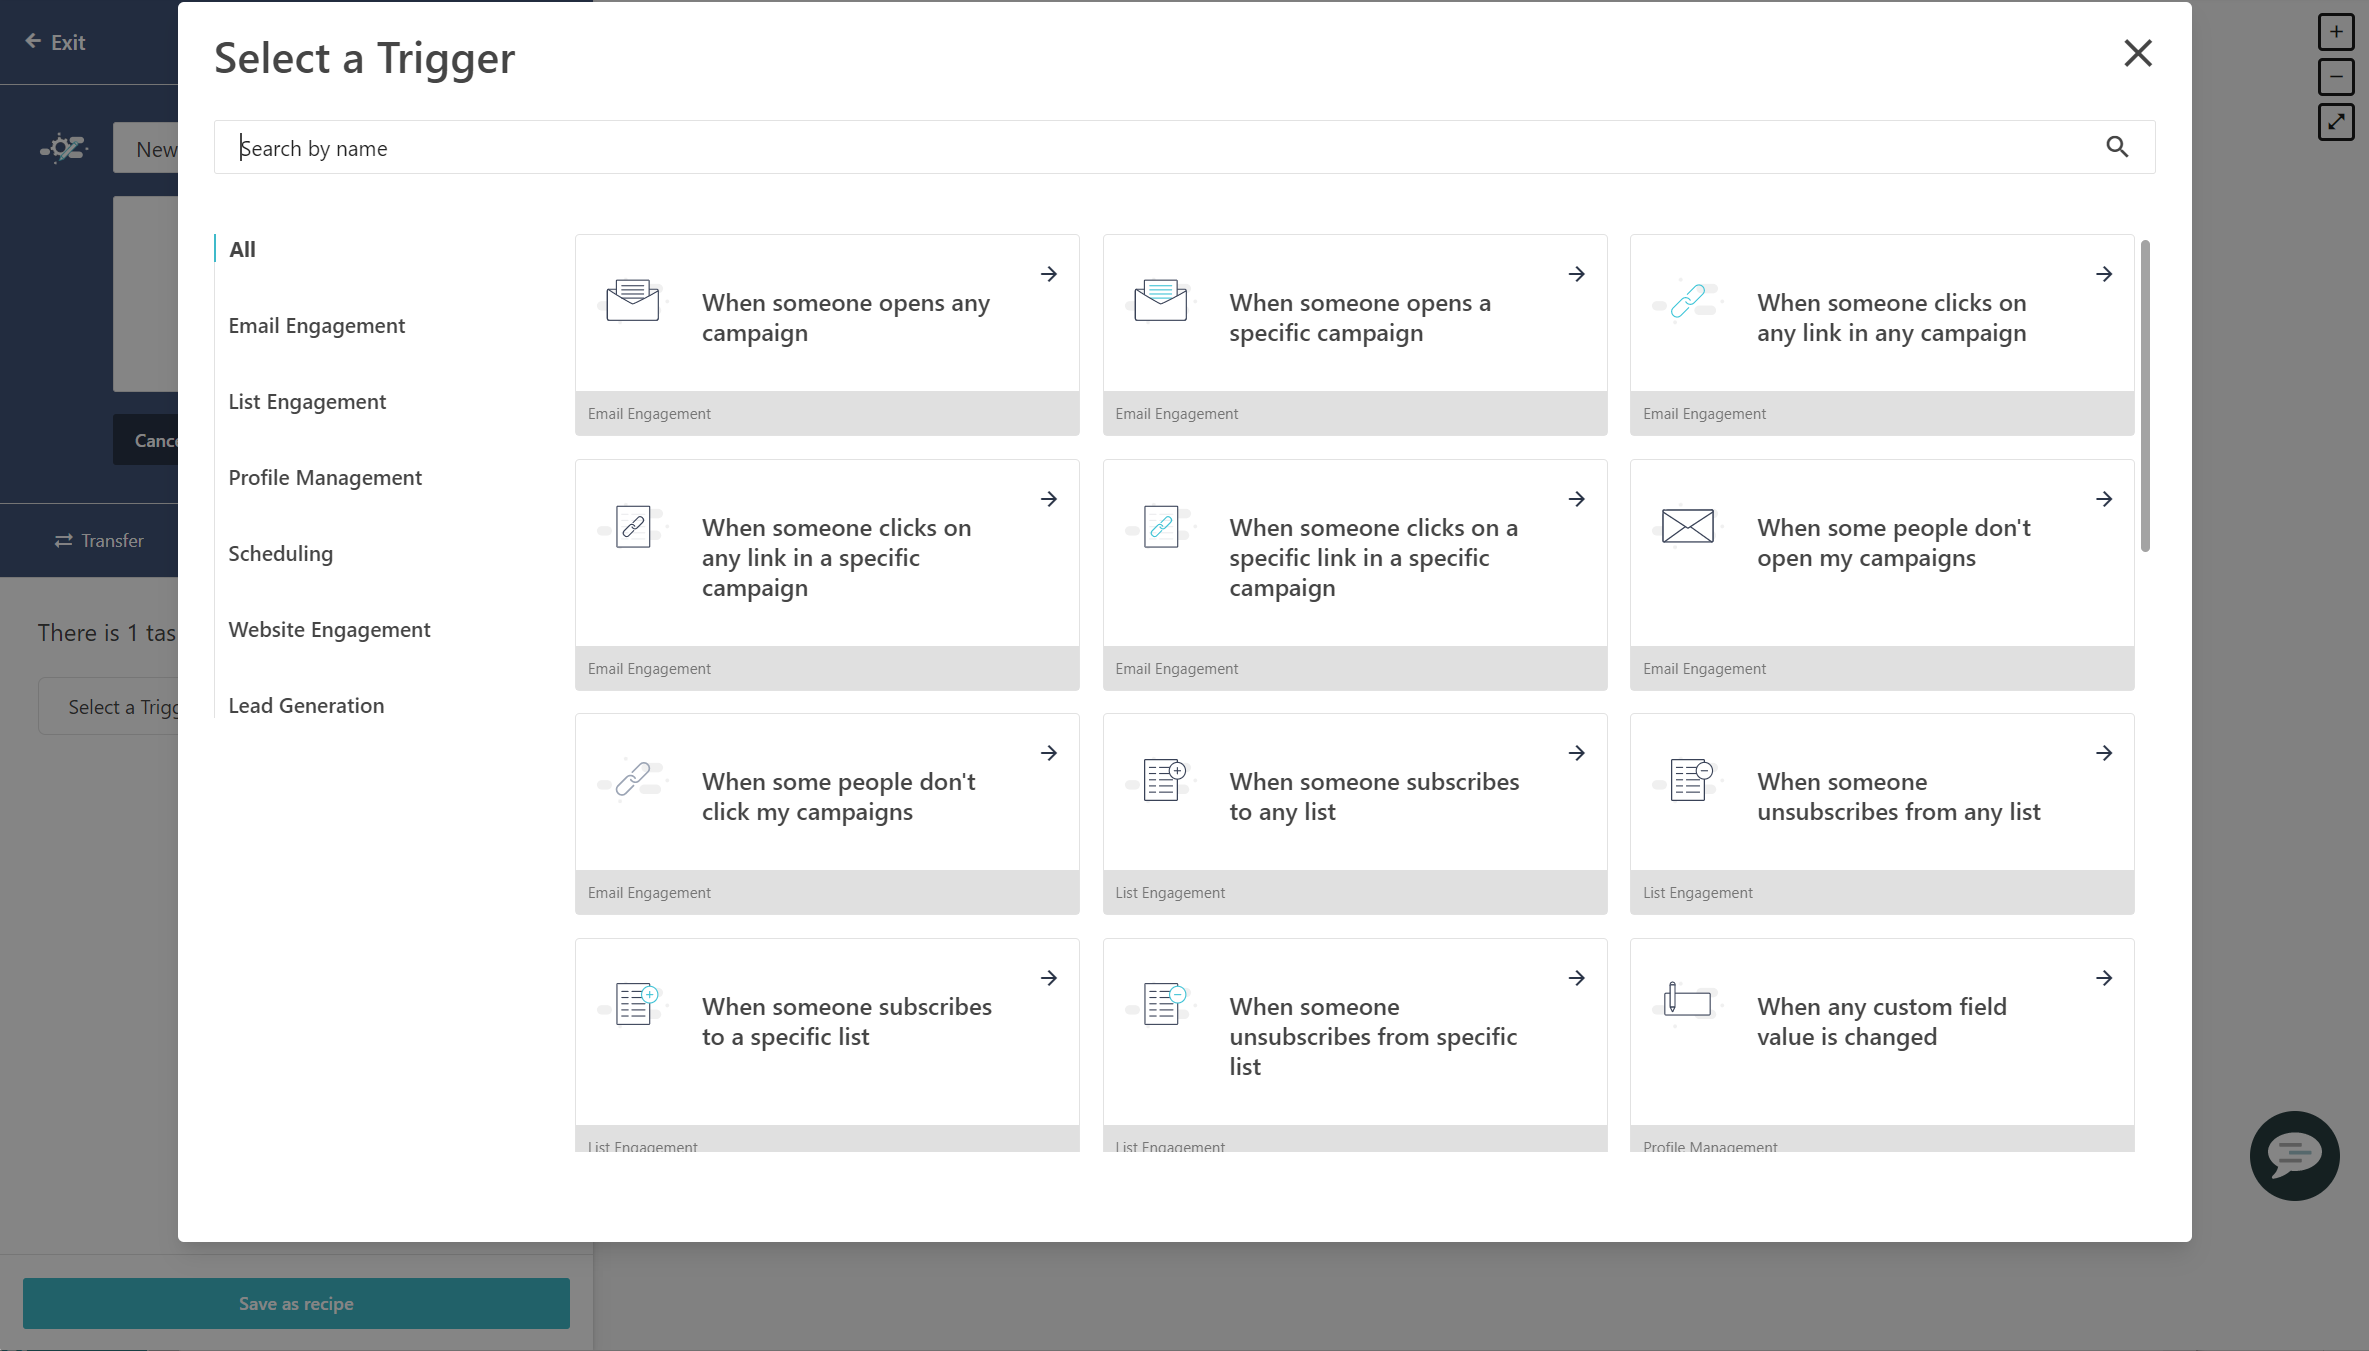Viewport: 2369px width, 1351px height.
Task: Click the search input field
Action: coord(1184,146)
